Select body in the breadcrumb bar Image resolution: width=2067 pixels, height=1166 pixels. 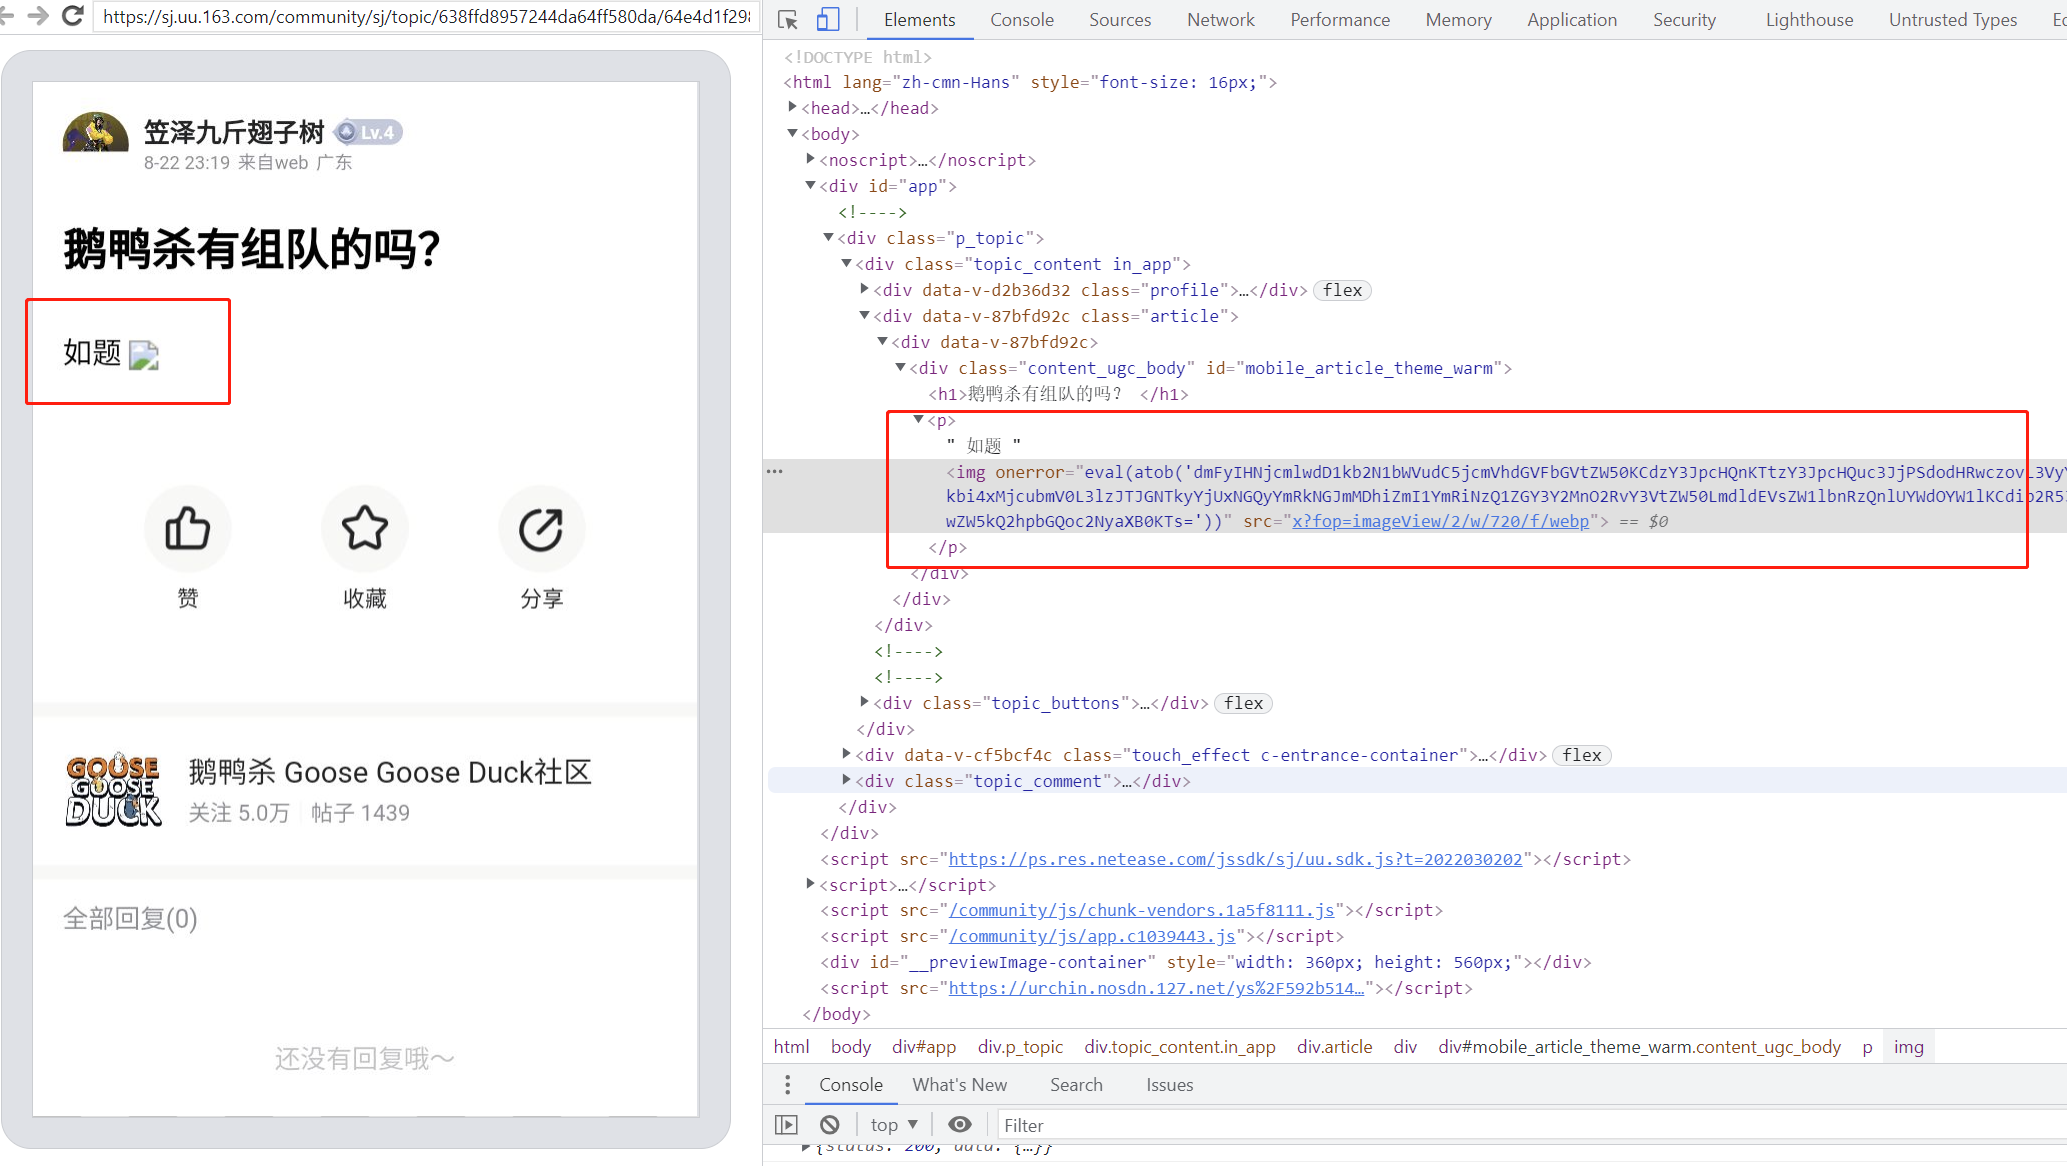tap(851, 1047)
